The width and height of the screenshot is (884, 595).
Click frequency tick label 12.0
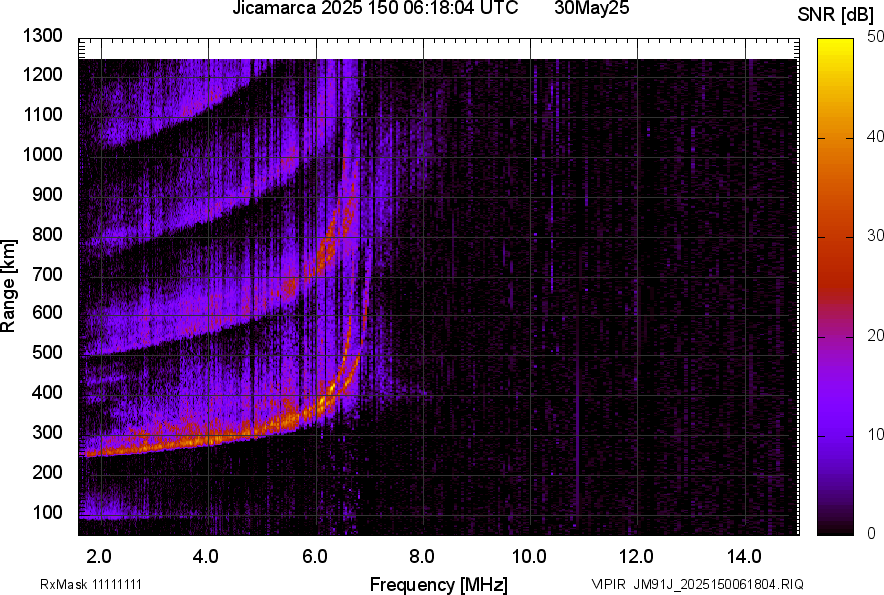(x=637, y=557)
